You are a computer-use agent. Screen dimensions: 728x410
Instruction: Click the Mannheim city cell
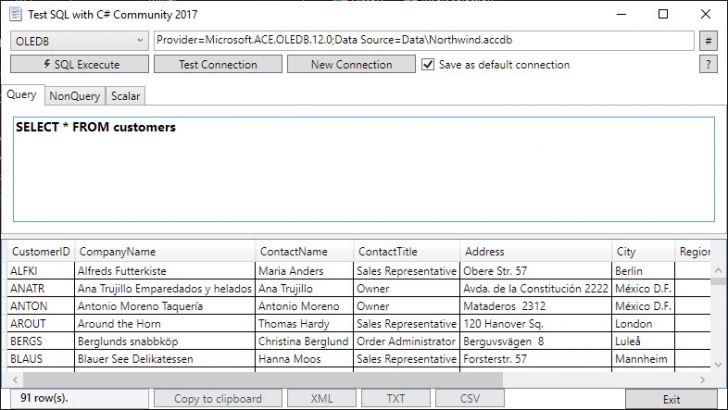(x=643, y=359)
